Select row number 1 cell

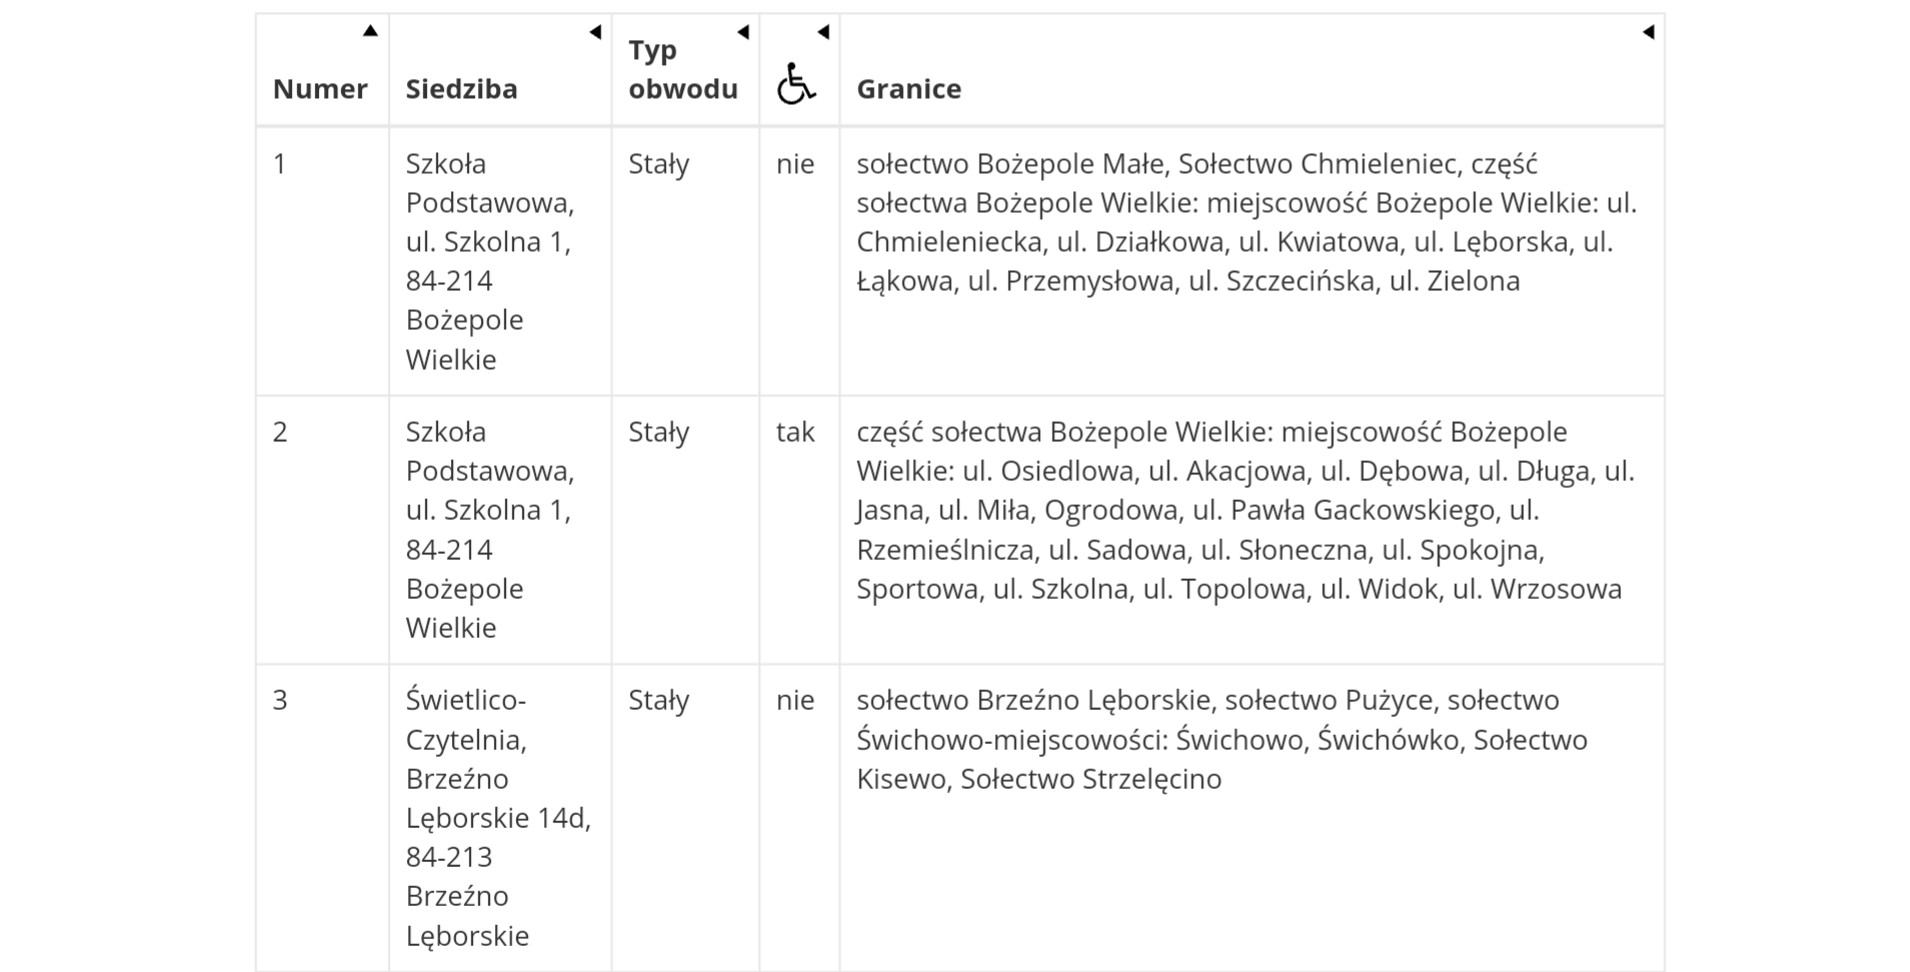point(280,164)
